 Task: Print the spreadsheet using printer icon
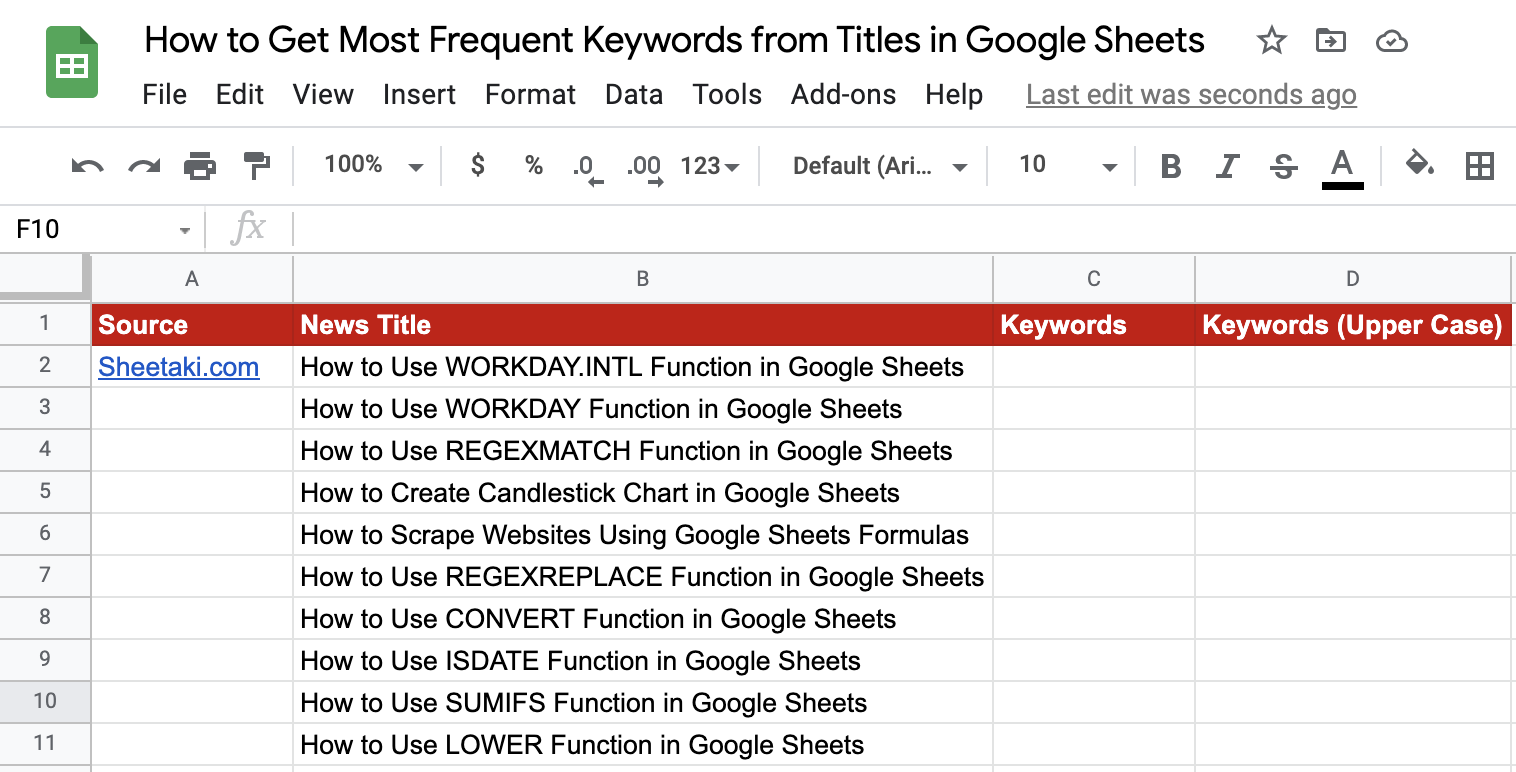point(200,166)
